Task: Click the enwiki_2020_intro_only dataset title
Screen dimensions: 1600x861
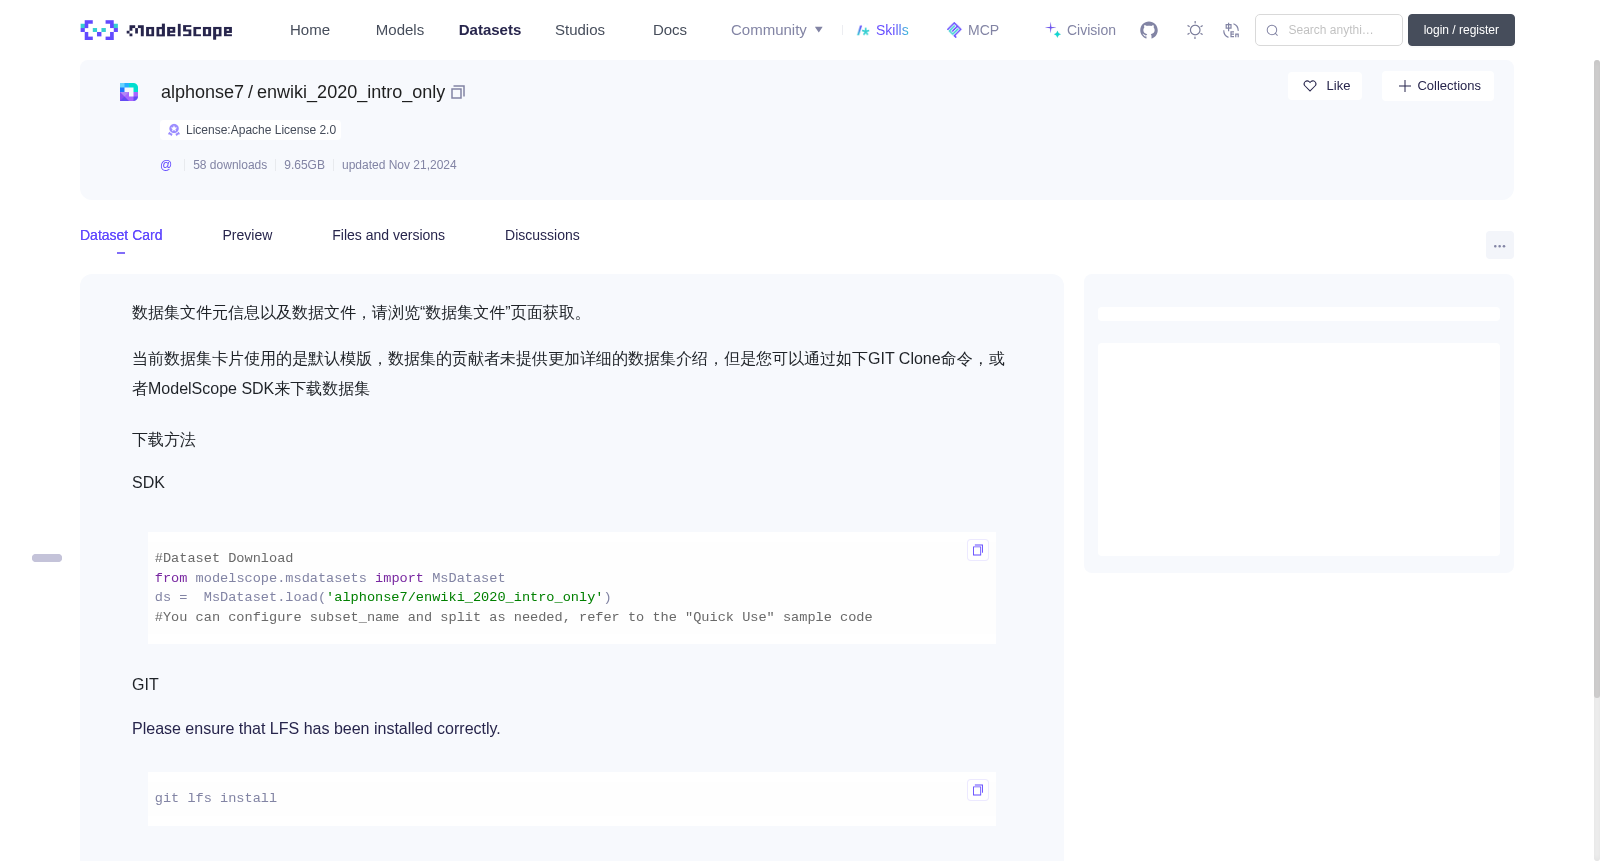Action: pyautogui.click(x=351, y=92)
